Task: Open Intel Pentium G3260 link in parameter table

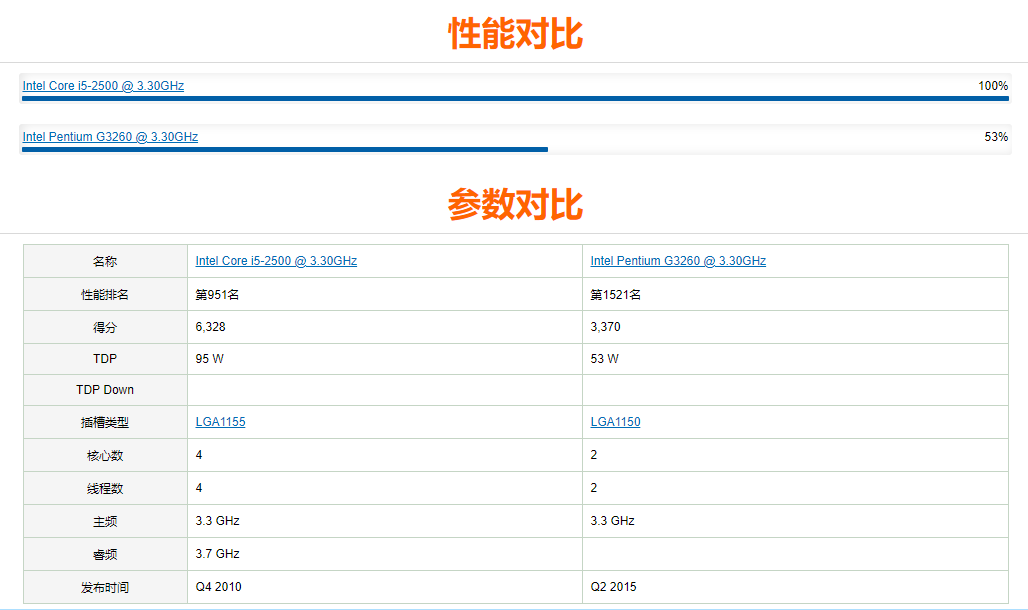Action: [678, 261]
